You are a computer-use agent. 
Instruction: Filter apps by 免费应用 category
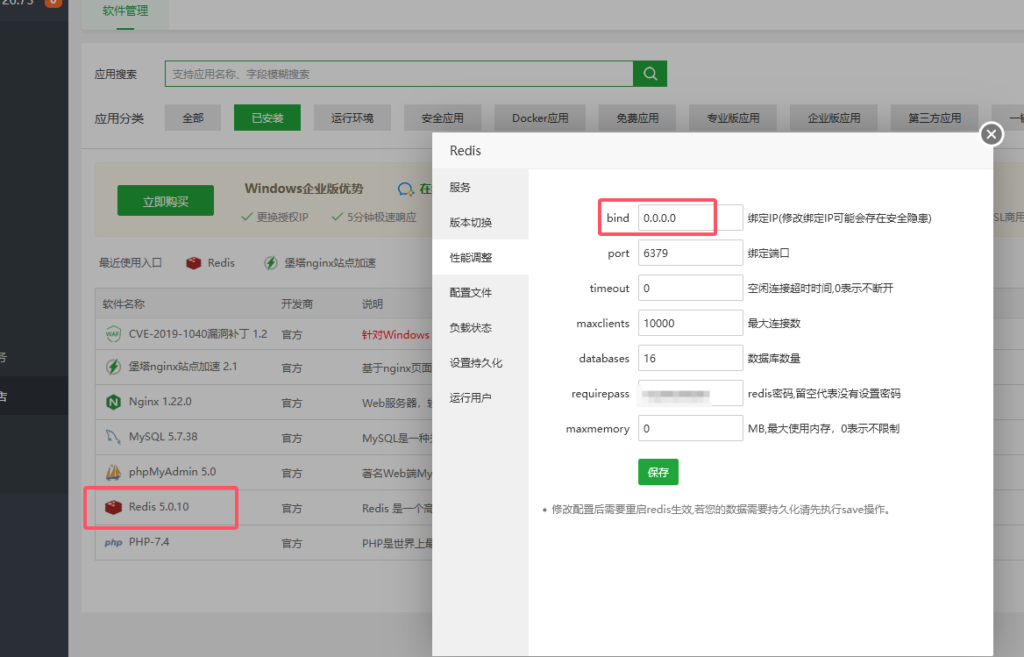click(x=637, y=118)
